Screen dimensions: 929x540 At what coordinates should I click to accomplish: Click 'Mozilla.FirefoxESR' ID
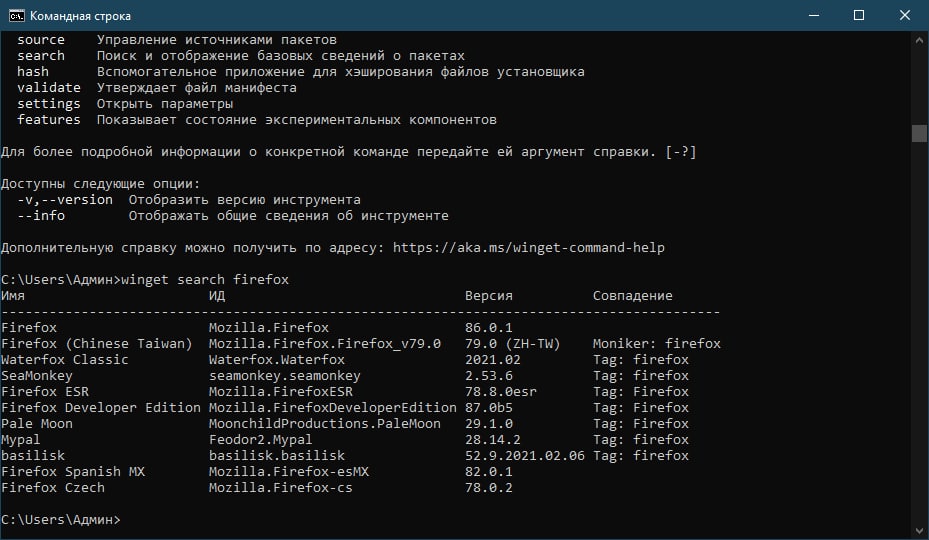280,392
